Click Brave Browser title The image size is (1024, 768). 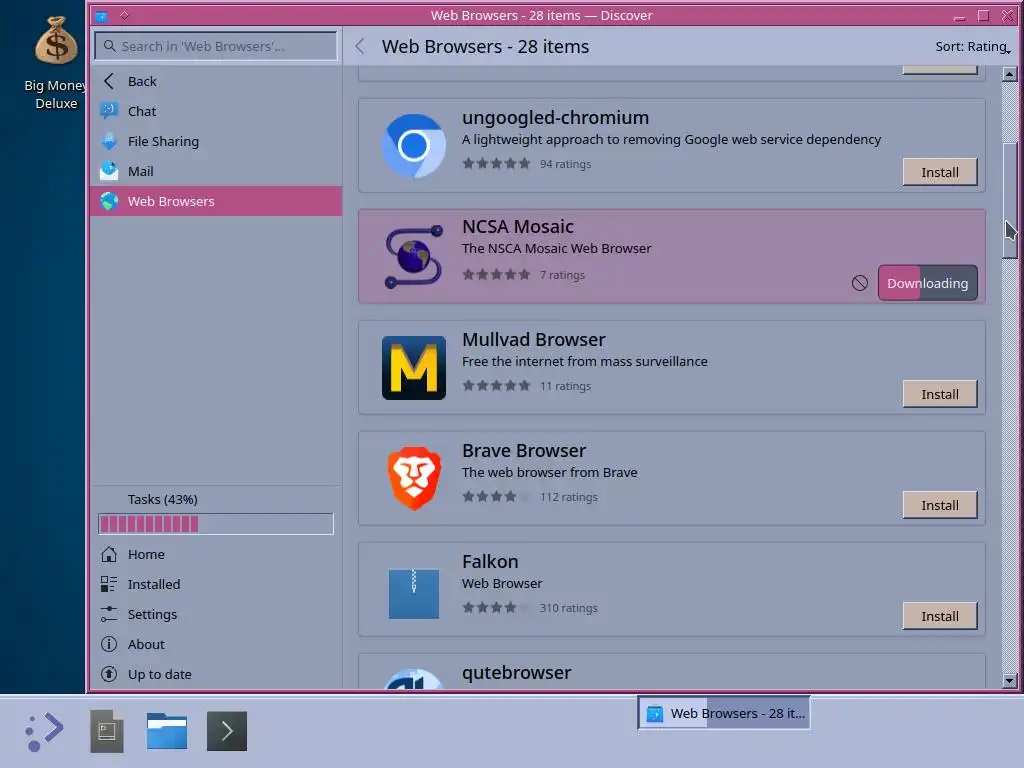pyautogui.click(x=524, y=451)
